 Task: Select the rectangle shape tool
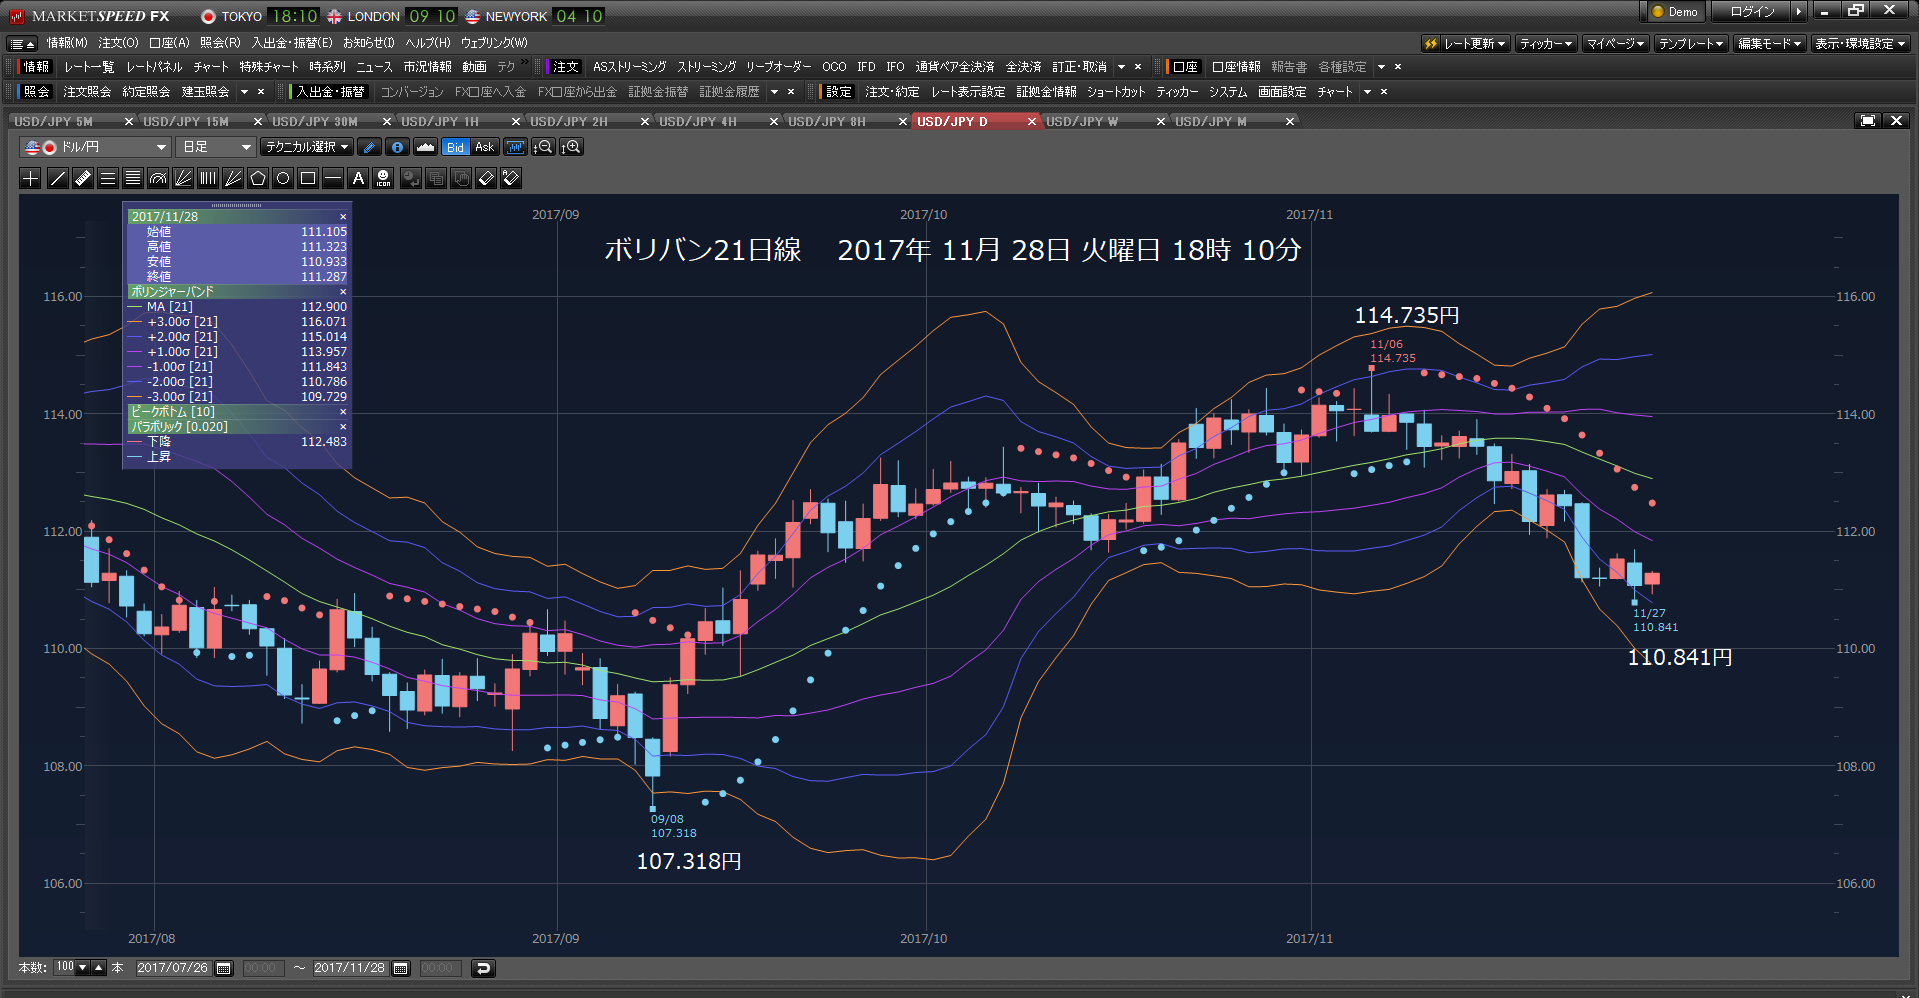(x=308, y=178)
